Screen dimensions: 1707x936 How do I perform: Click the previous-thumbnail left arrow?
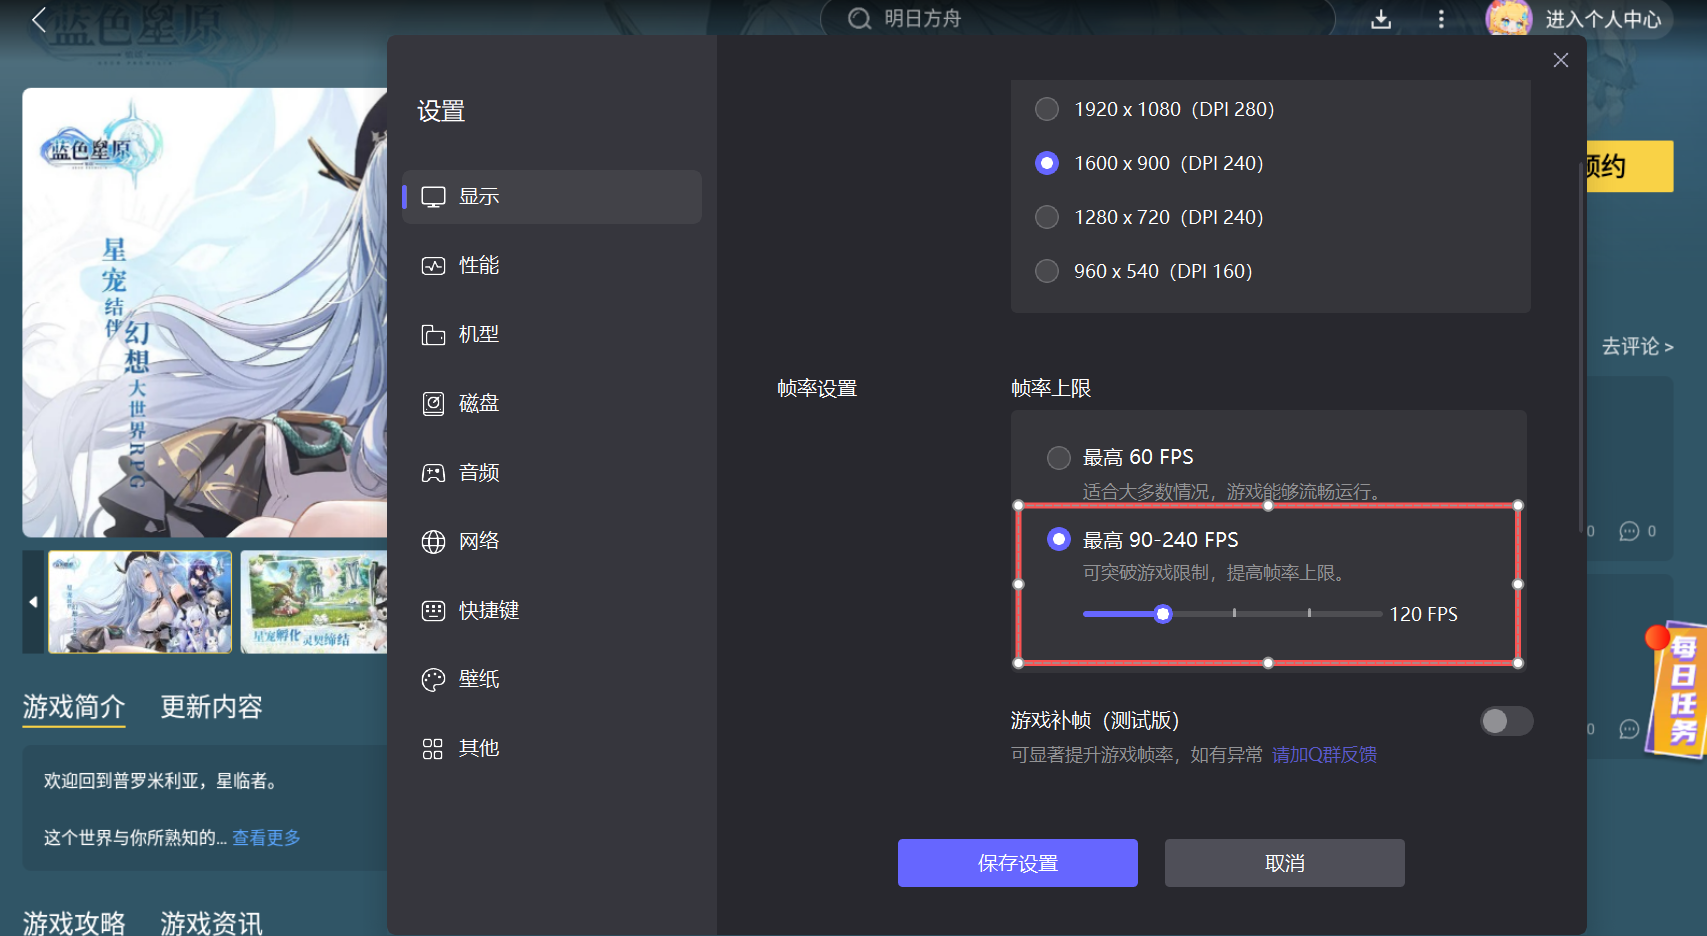click(x=33, y=602)
